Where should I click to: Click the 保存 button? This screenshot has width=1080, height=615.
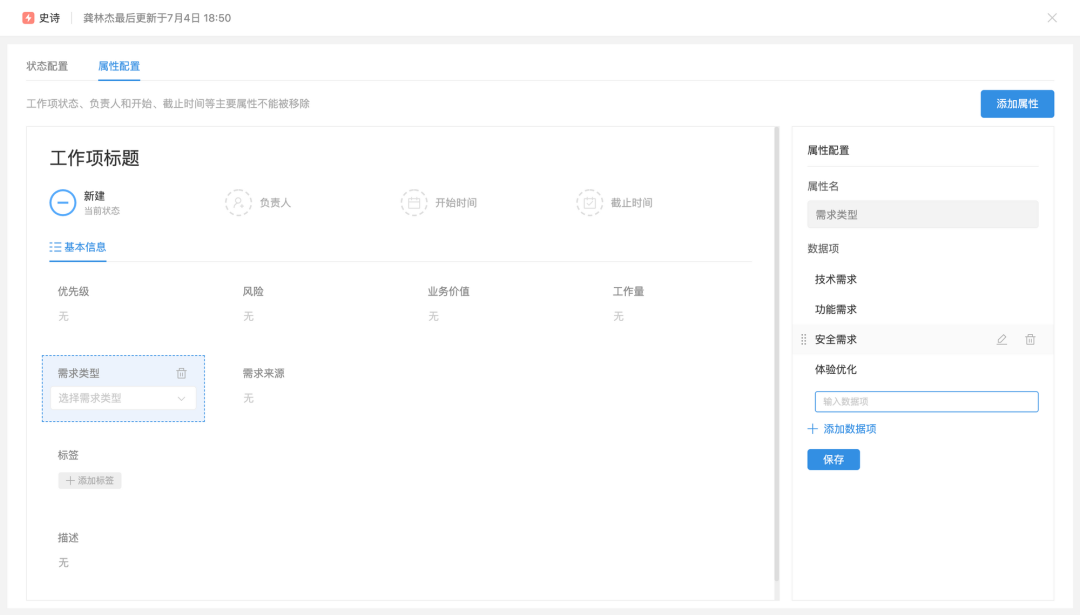pos(833,459)
